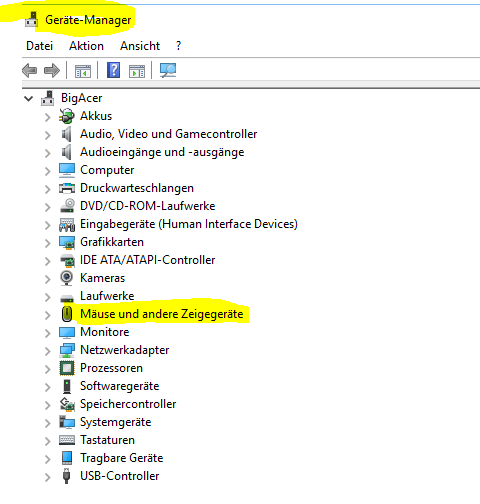This screenshot has width=480, height=504.
Task: Select Audio, Video und Gamecontroller label
Action: 168,134
